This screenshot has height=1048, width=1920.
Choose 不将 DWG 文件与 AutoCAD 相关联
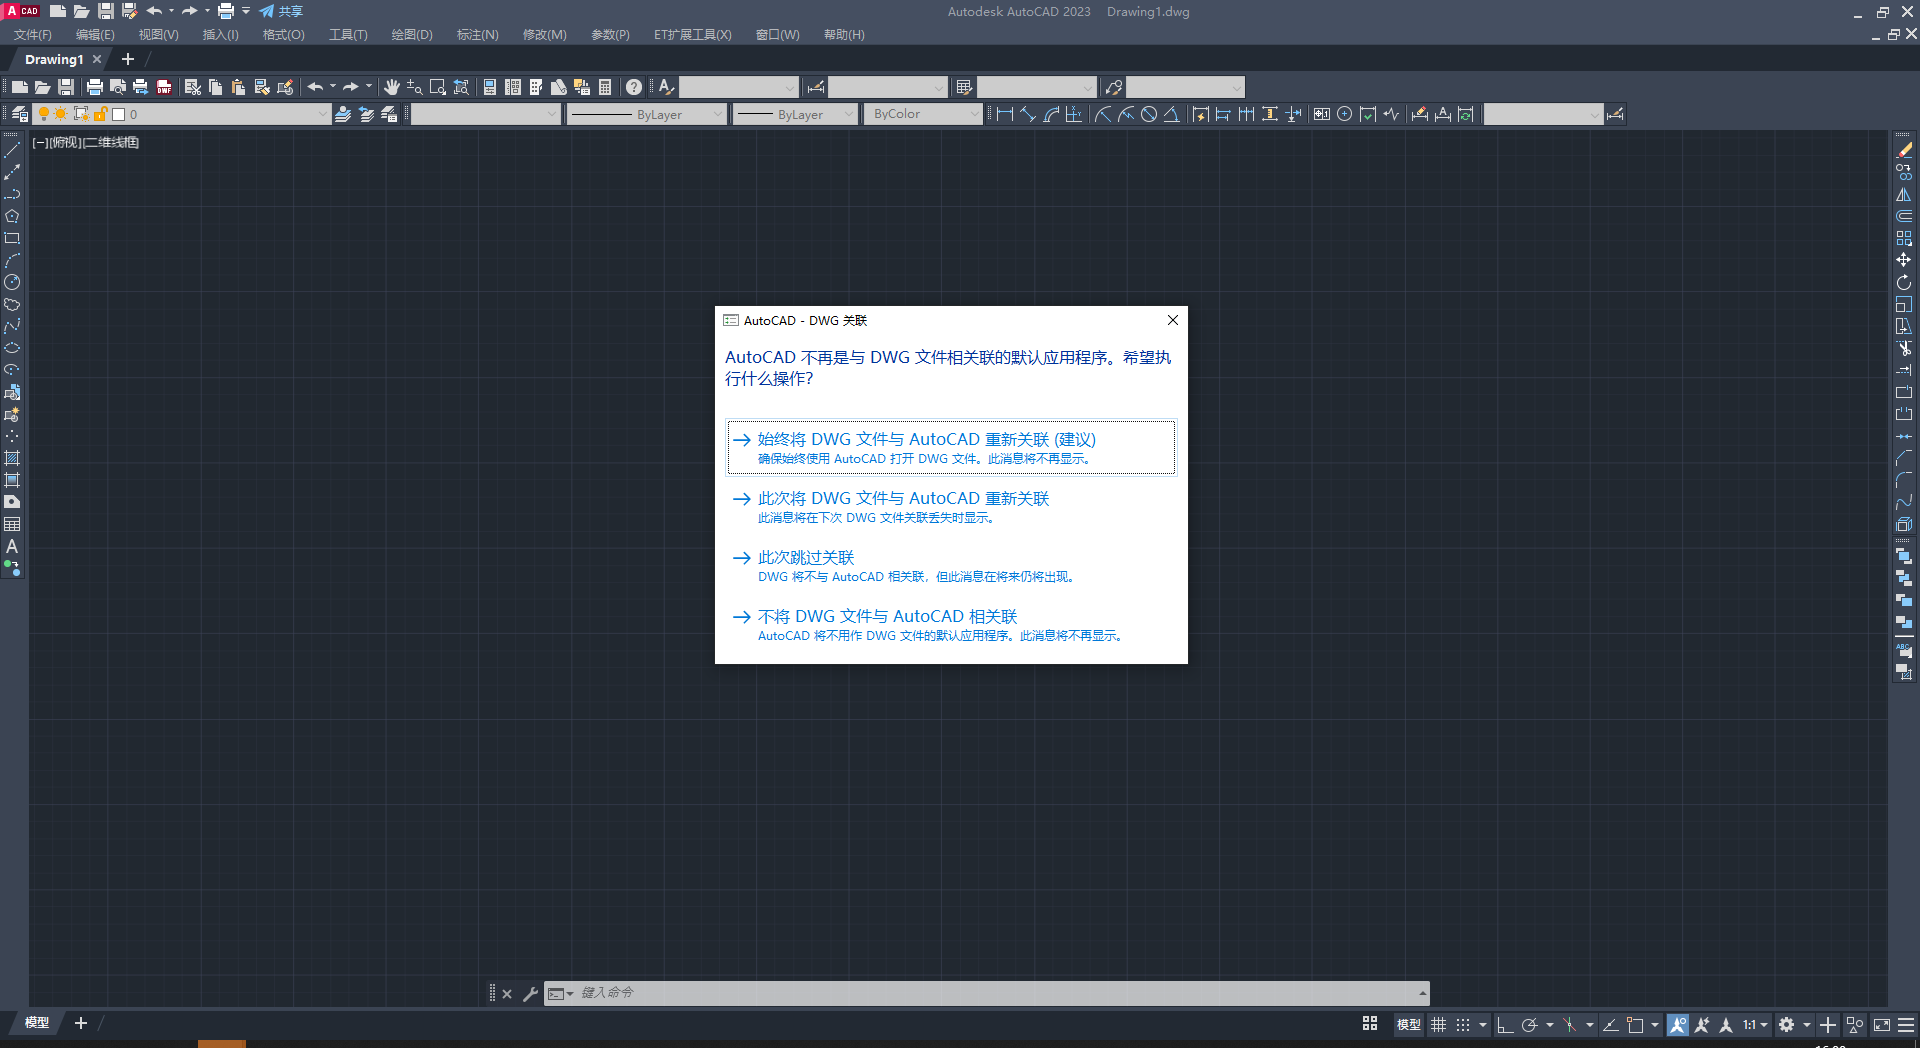click(x=951, y=625)
